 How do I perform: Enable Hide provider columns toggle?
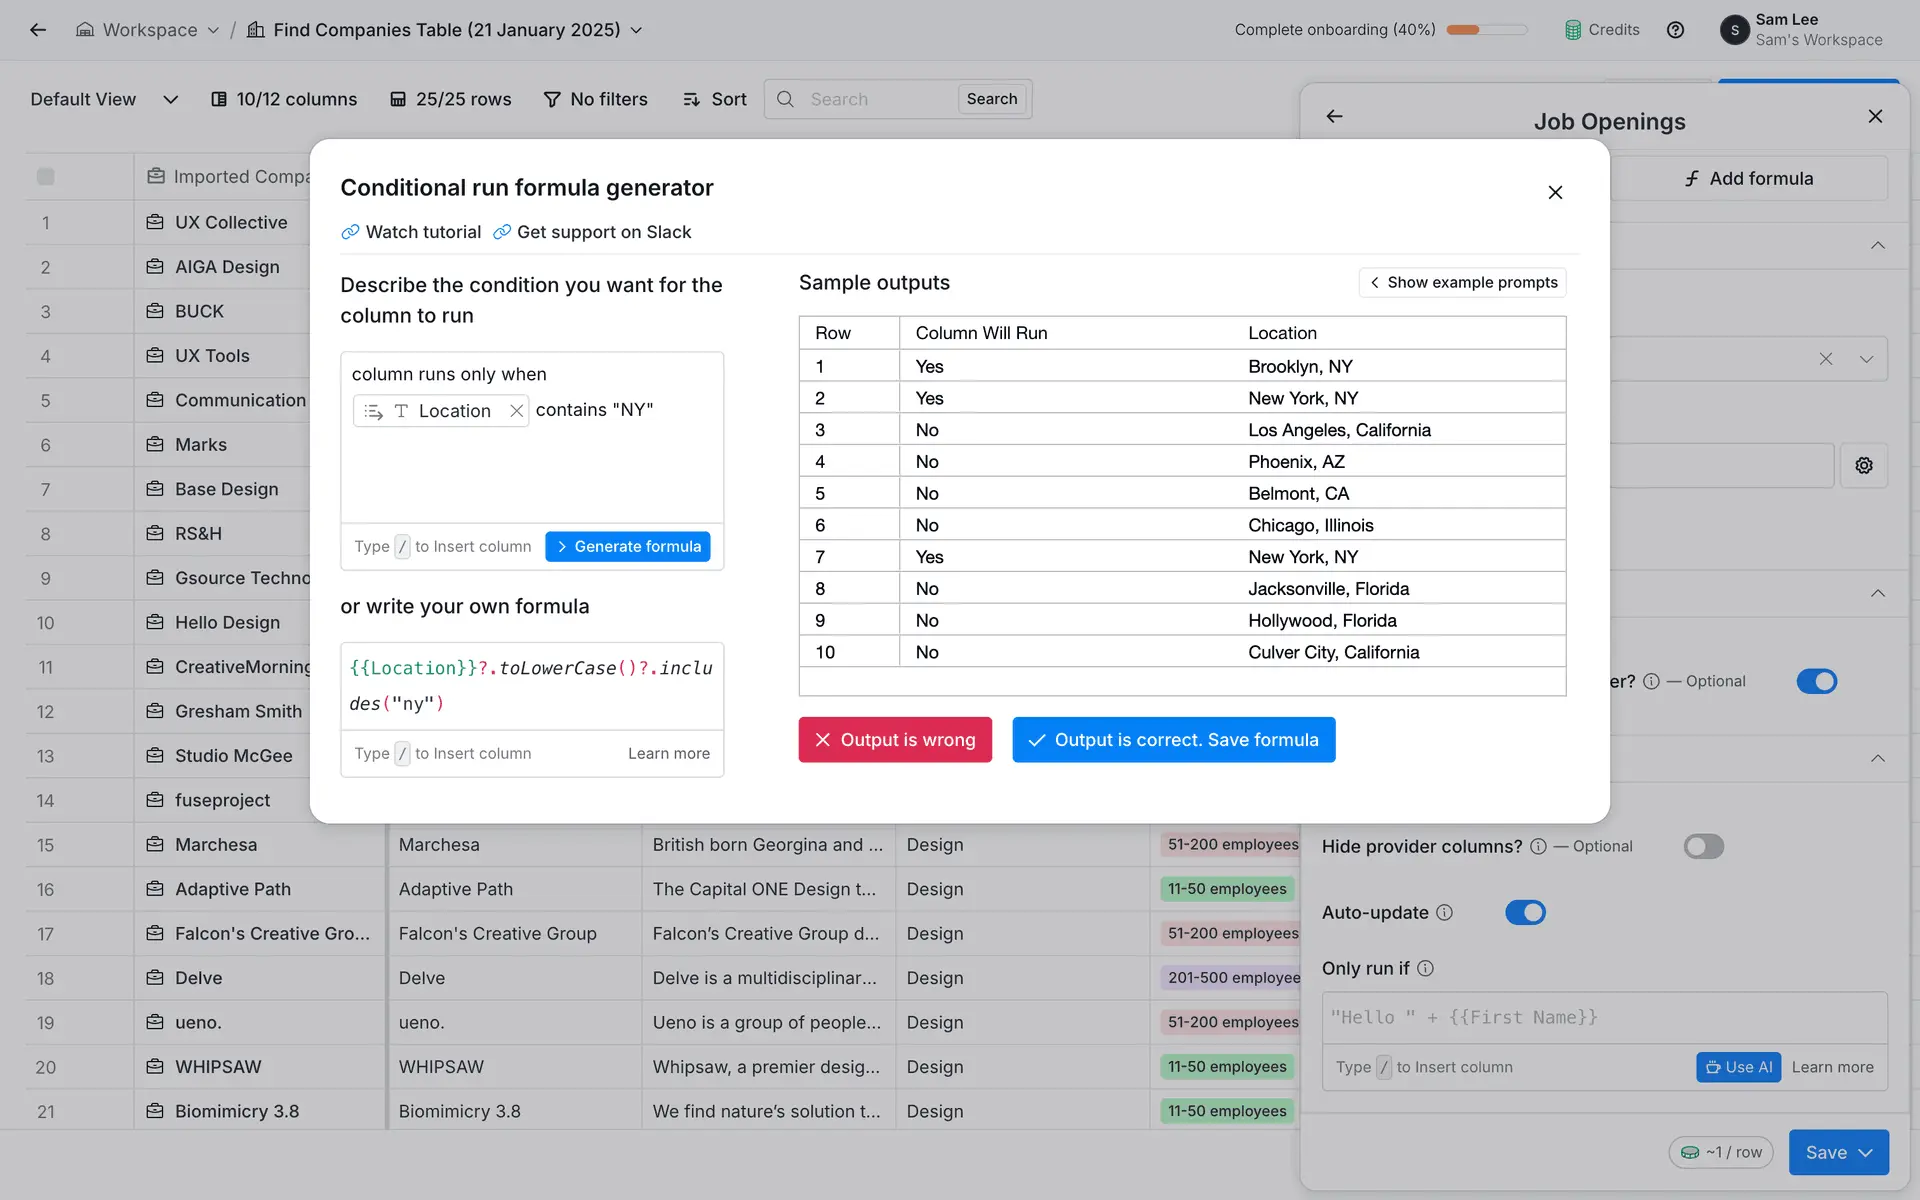pos(1703,847)
